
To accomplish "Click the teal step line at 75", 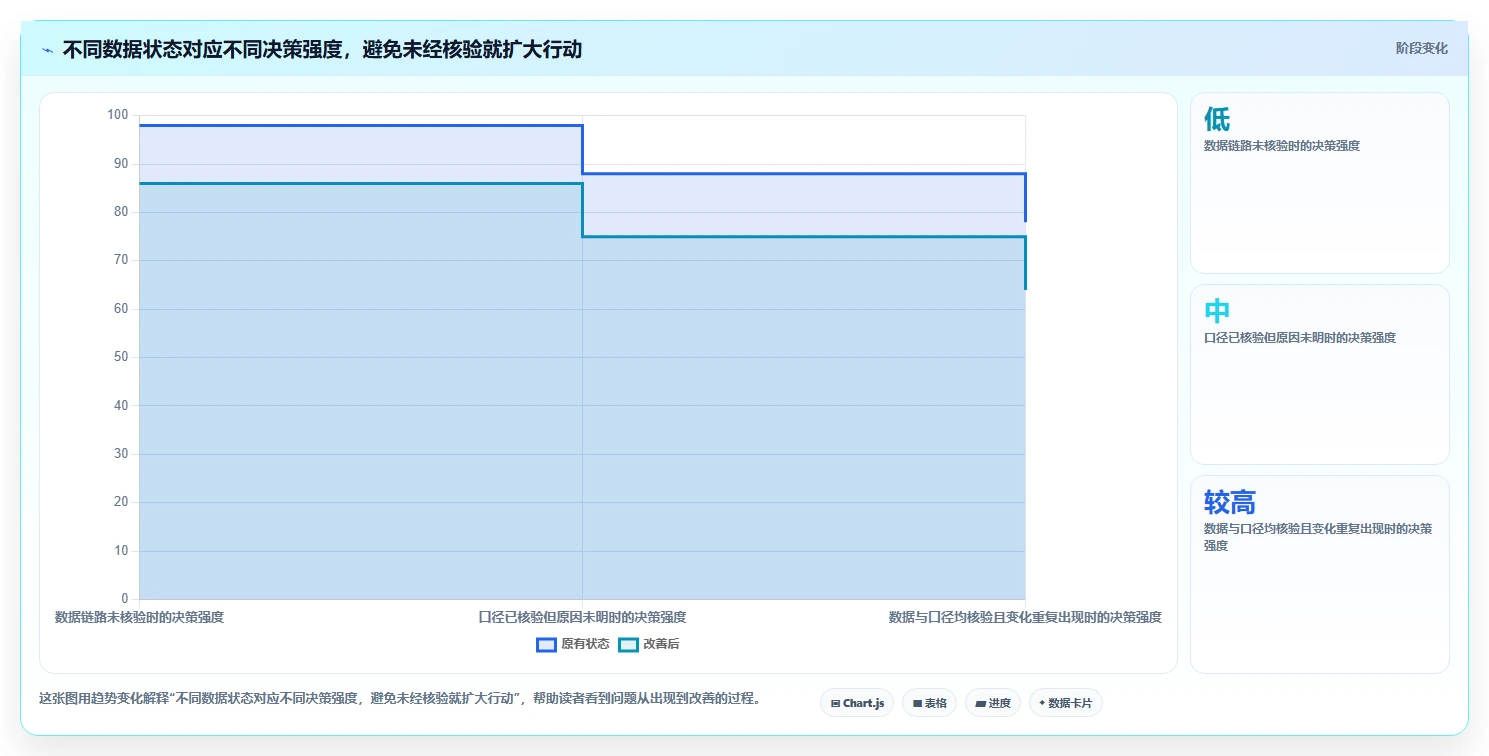I will click(x=804, y=237).
